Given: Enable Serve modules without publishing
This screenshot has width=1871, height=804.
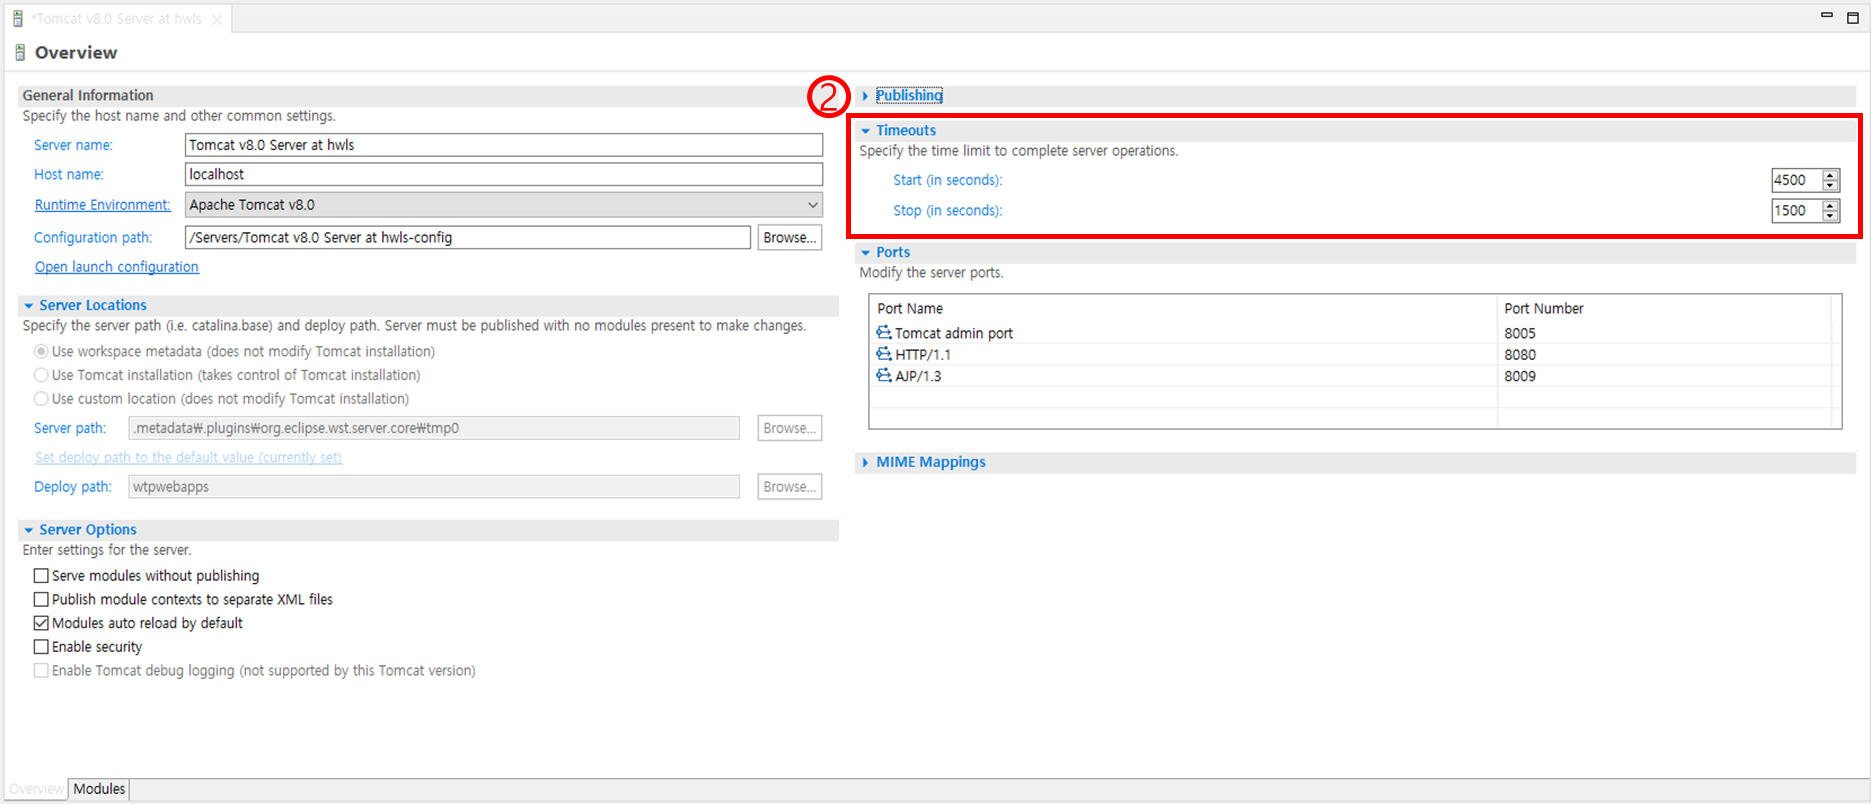Looking at the screenshot, I should tap(41, 576).
